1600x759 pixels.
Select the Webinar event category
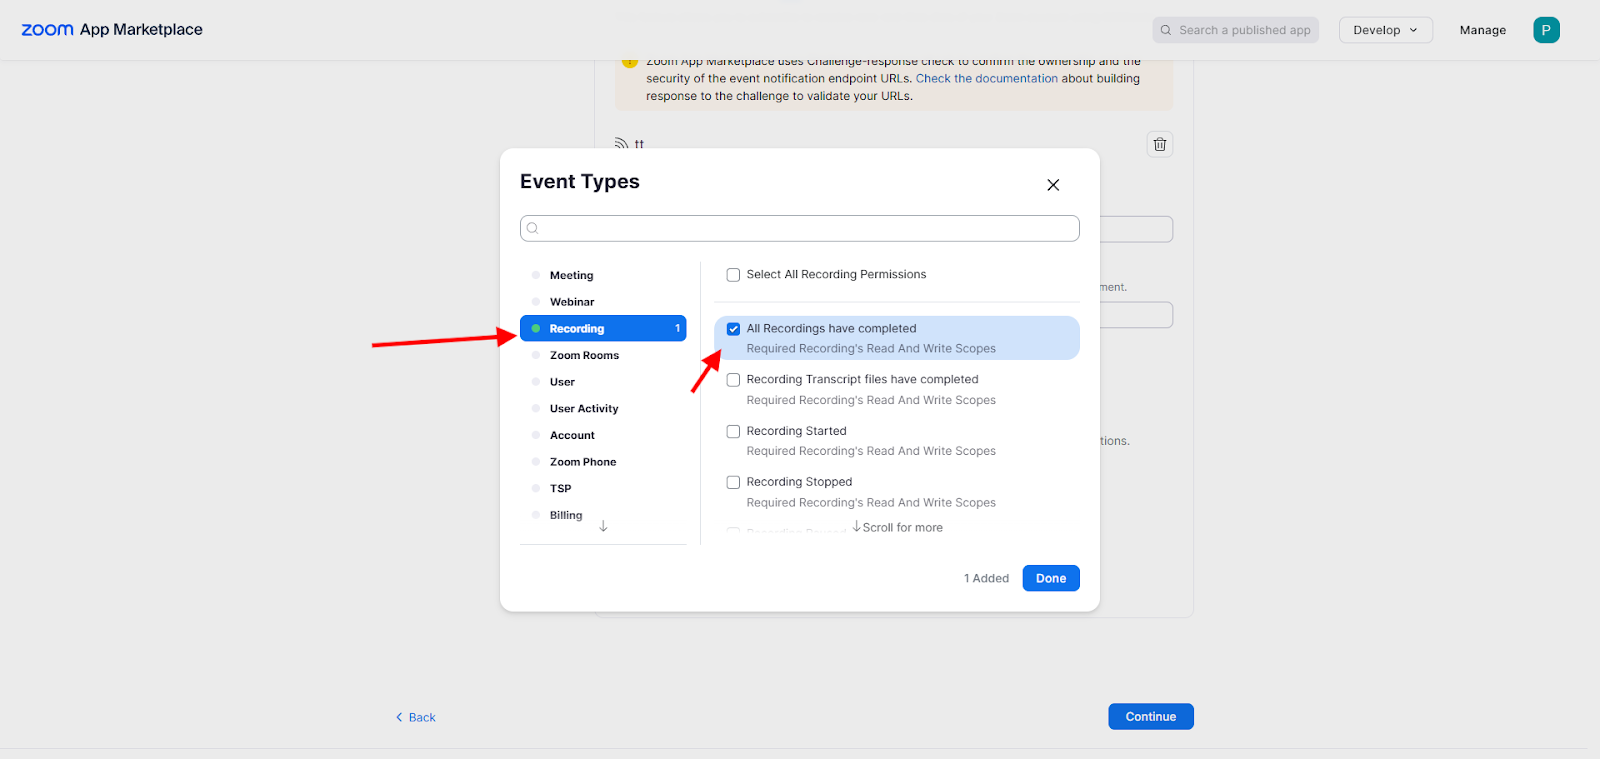603,302
